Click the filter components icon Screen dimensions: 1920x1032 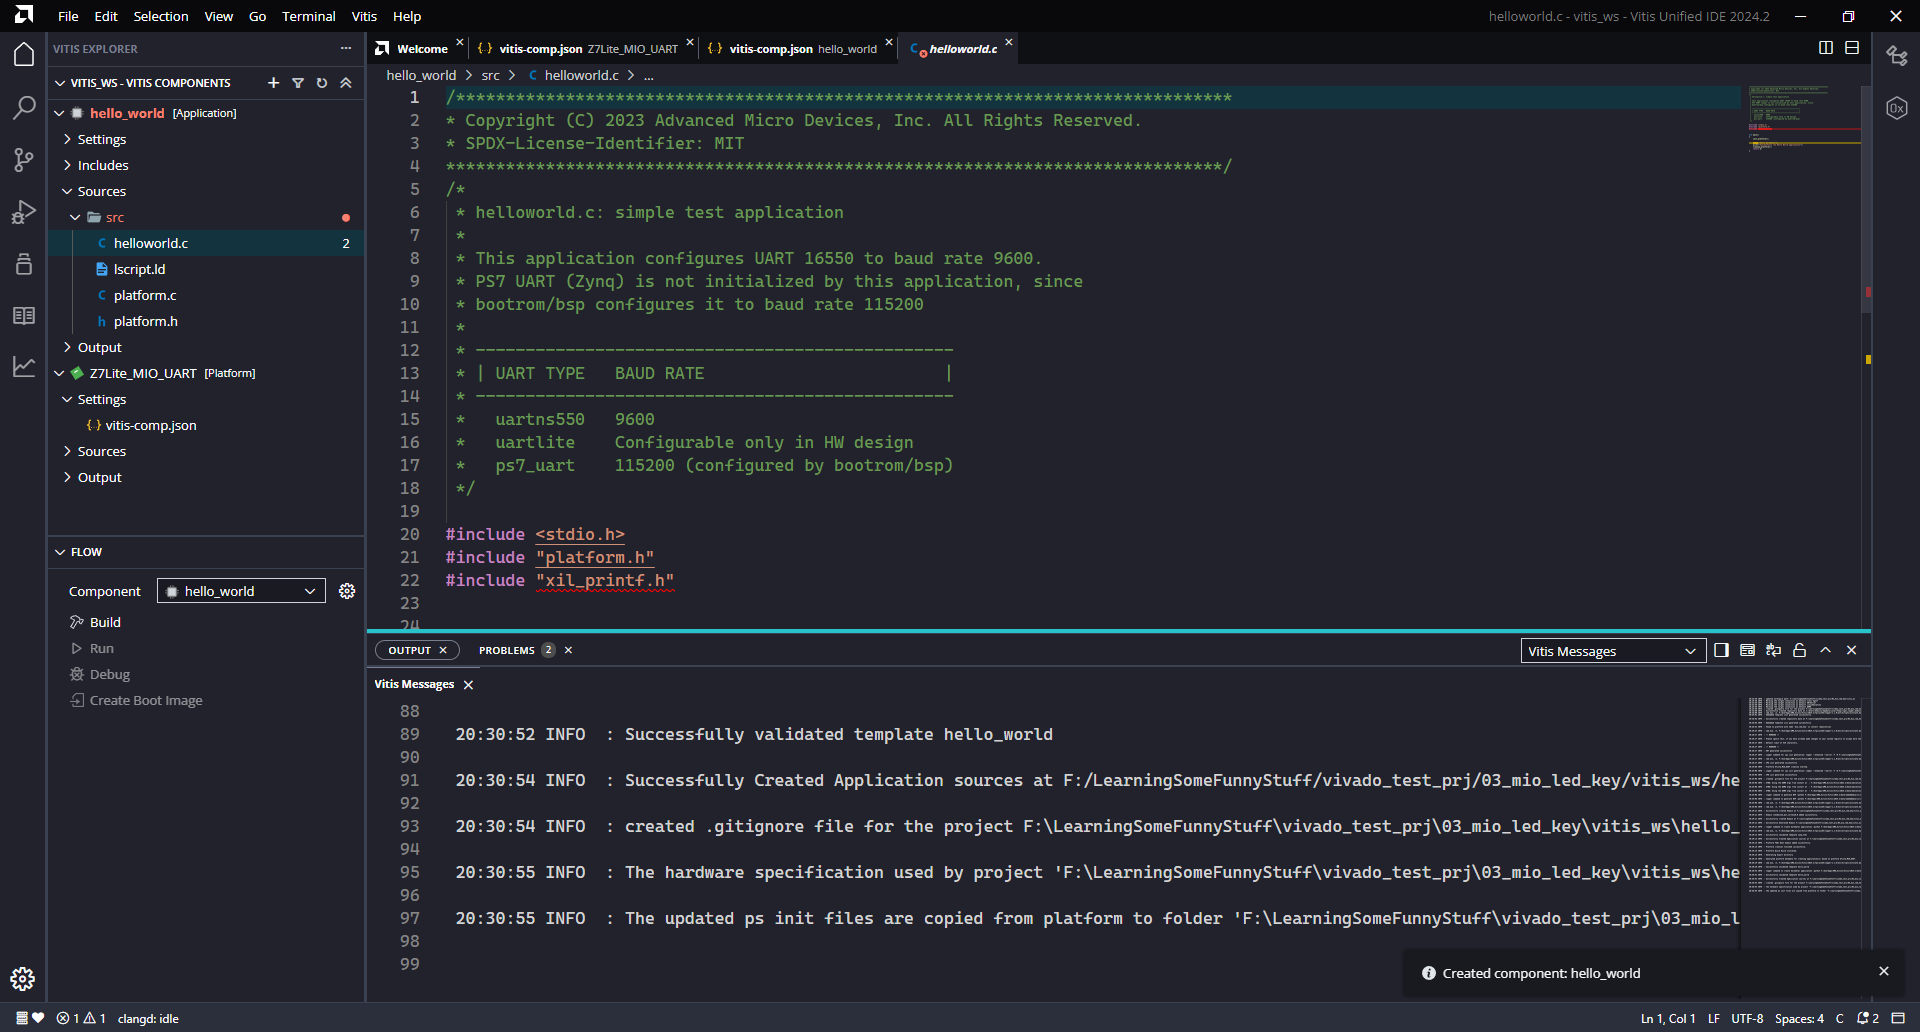298,83
